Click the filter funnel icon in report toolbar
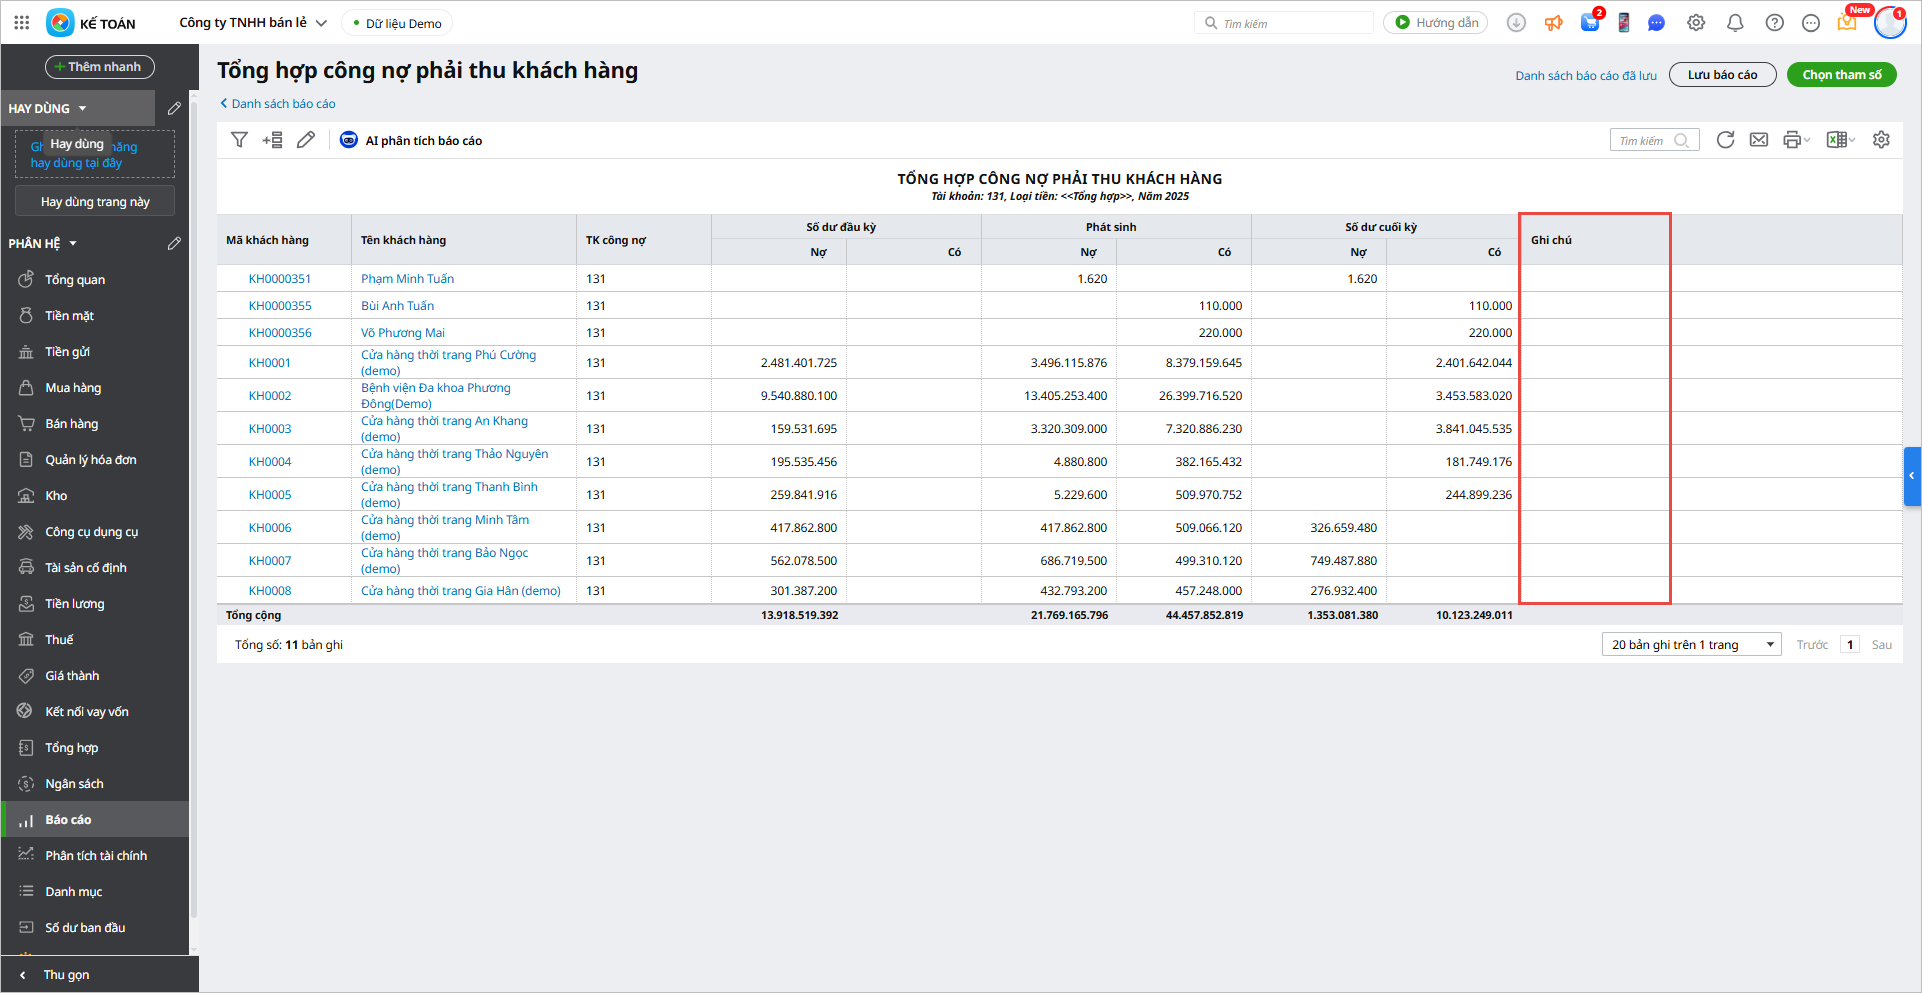 [x=239, y=140]
